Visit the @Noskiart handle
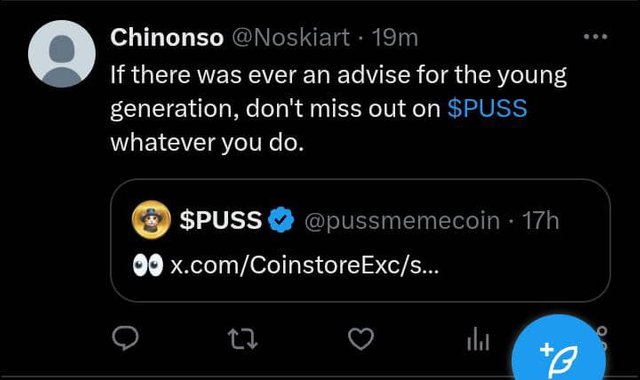640x380 pixels. point(291,38)
